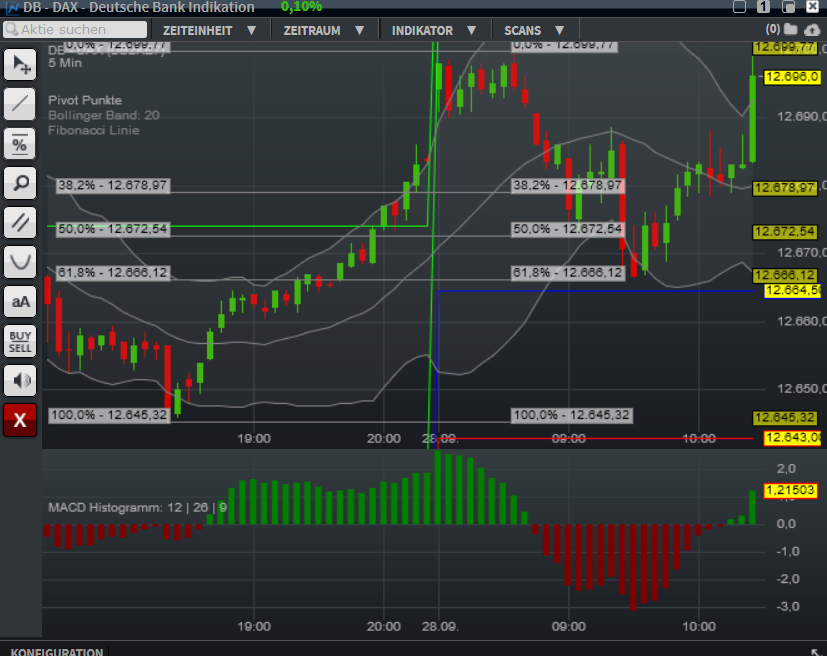Open the aA text annotation tool
827x656 pixels.
point(20,301)
